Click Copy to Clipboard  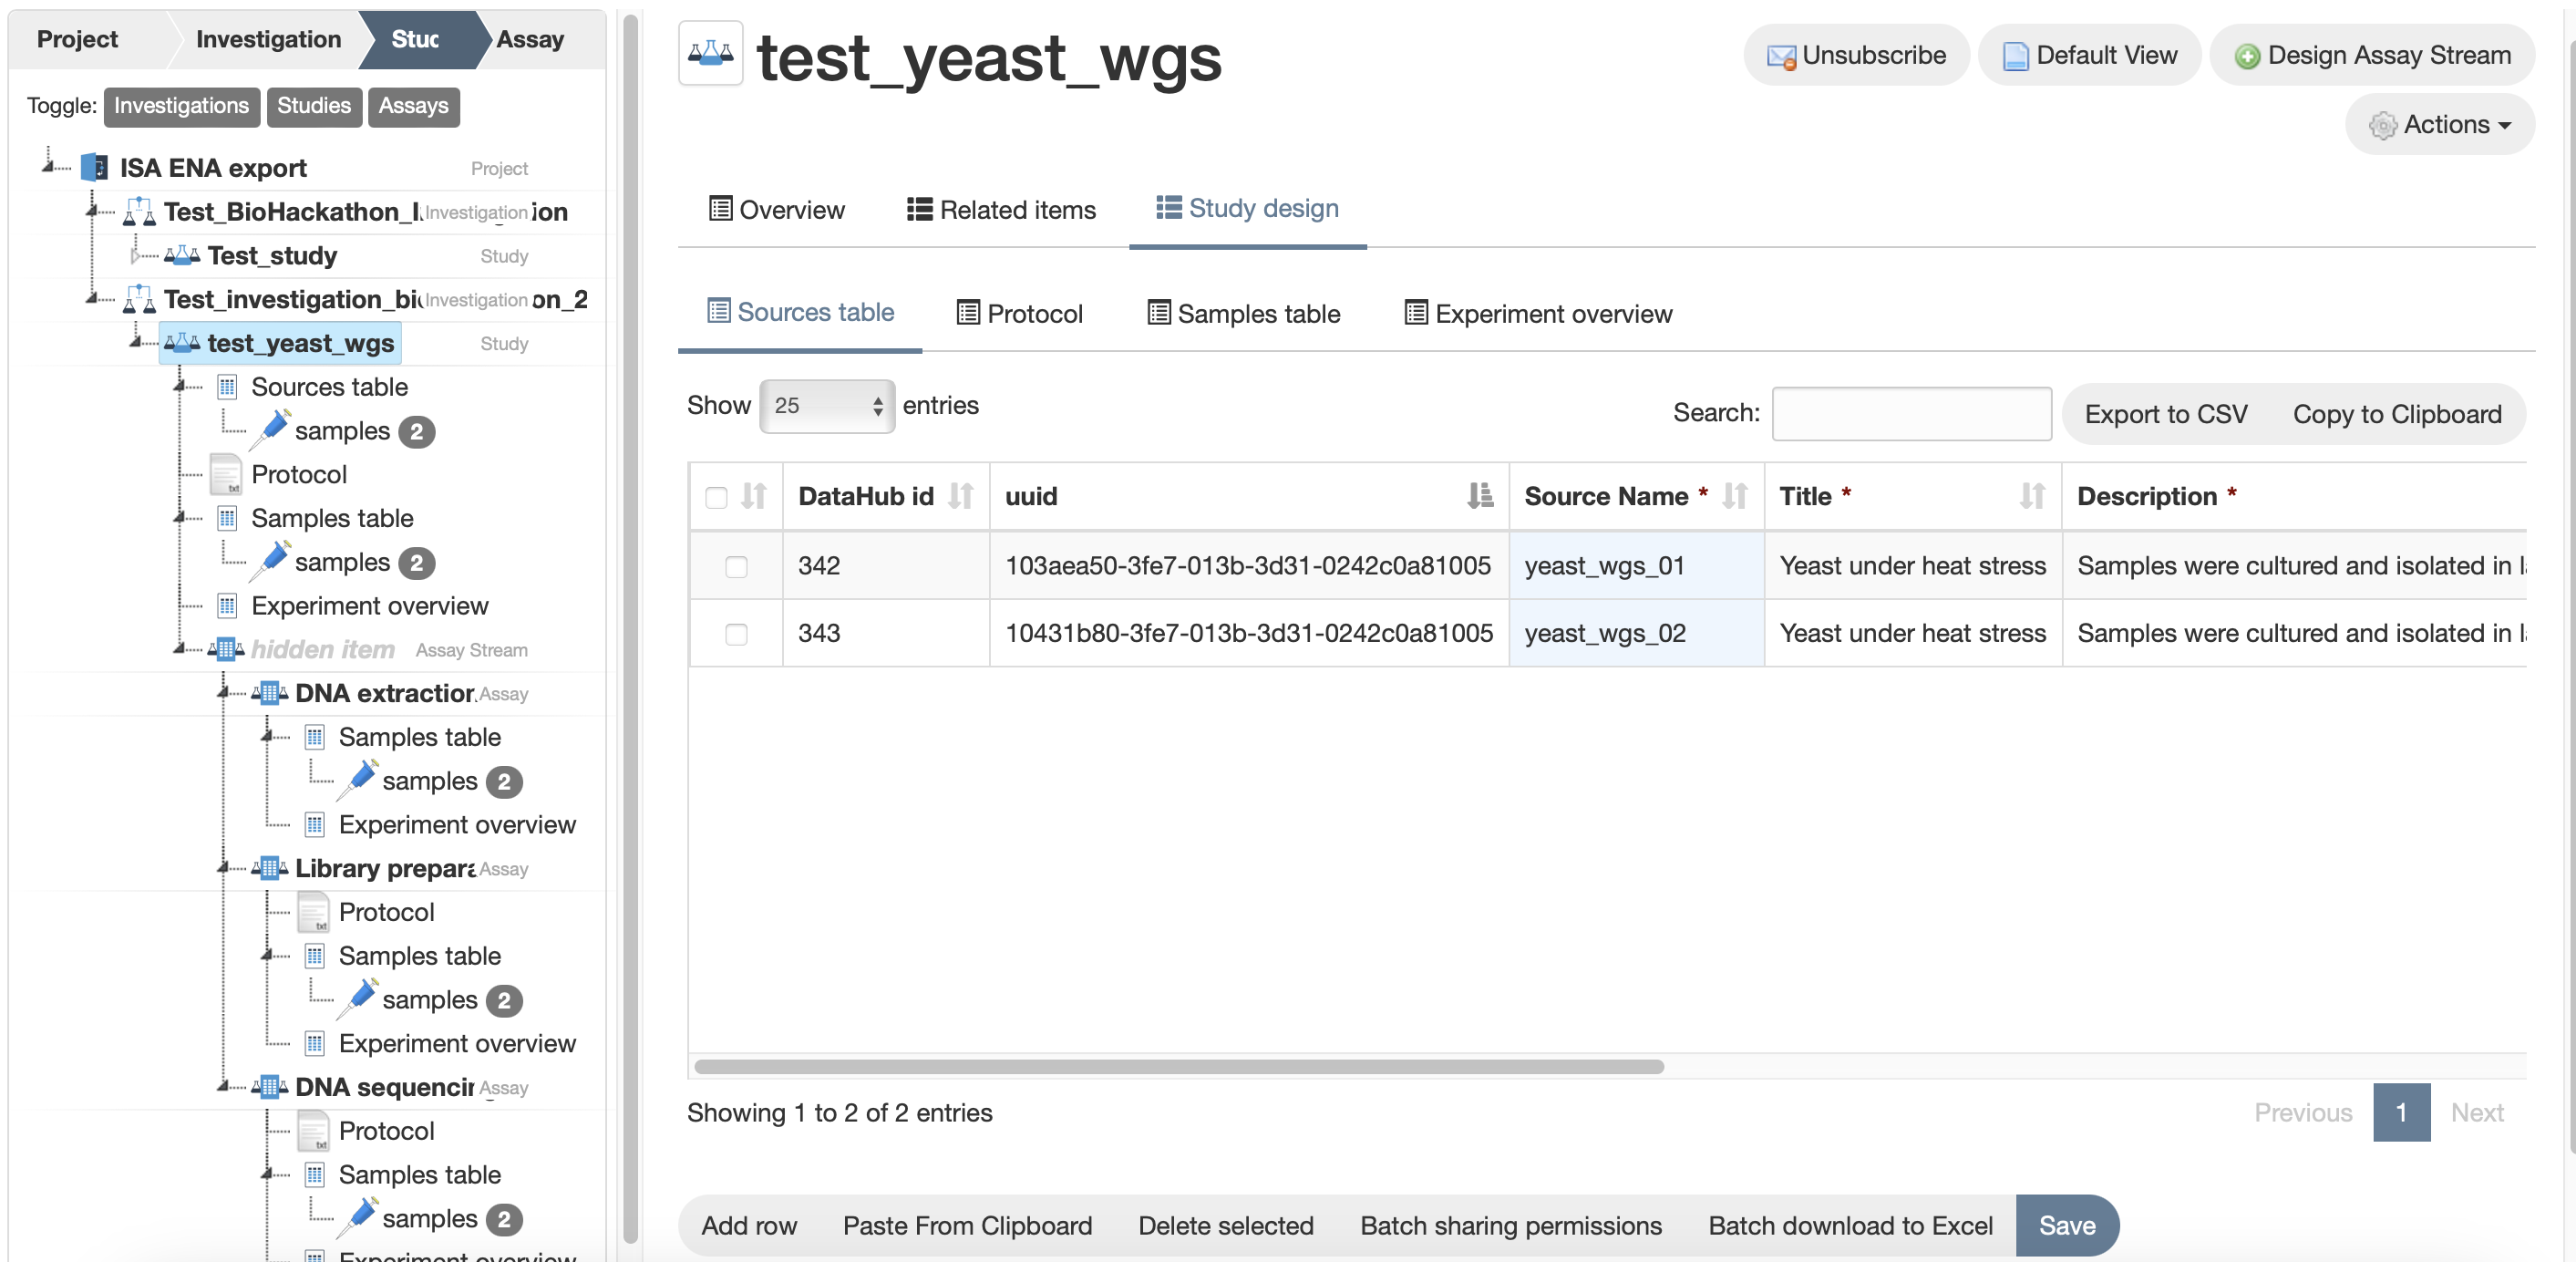pyautogui.click(x=2397, y=414)
